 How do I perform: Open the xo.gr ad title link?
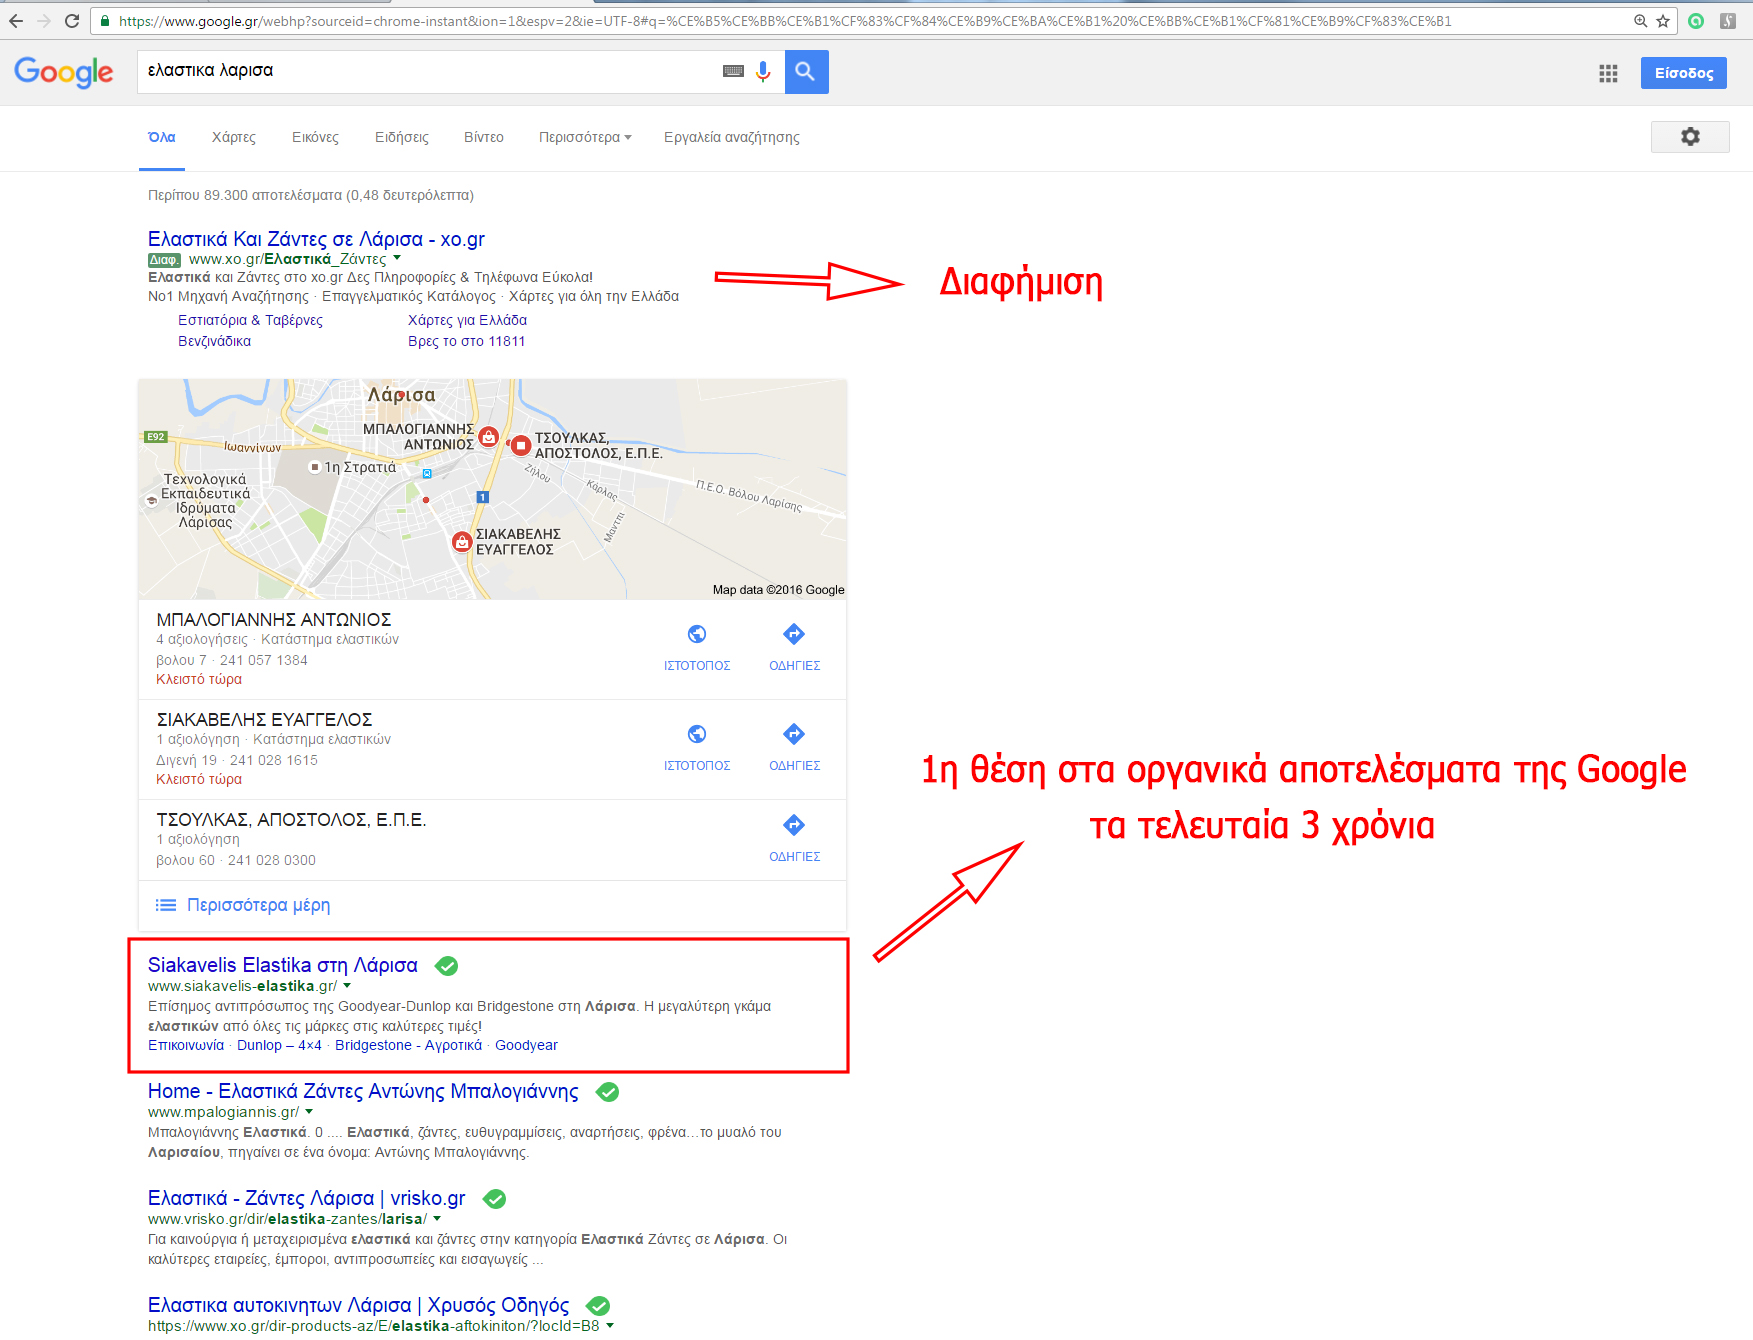[316, 239]
